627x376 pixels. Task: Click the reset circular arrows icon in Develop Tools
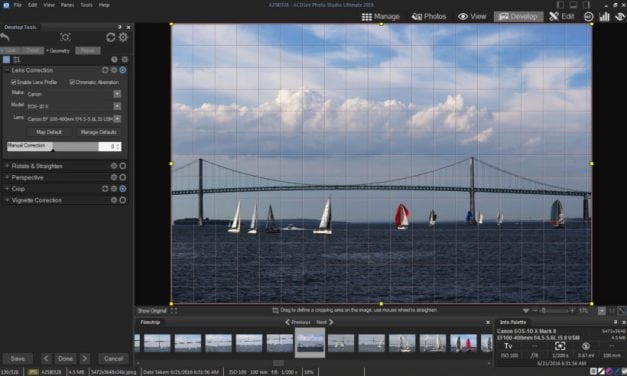click(x=110, y=37)
